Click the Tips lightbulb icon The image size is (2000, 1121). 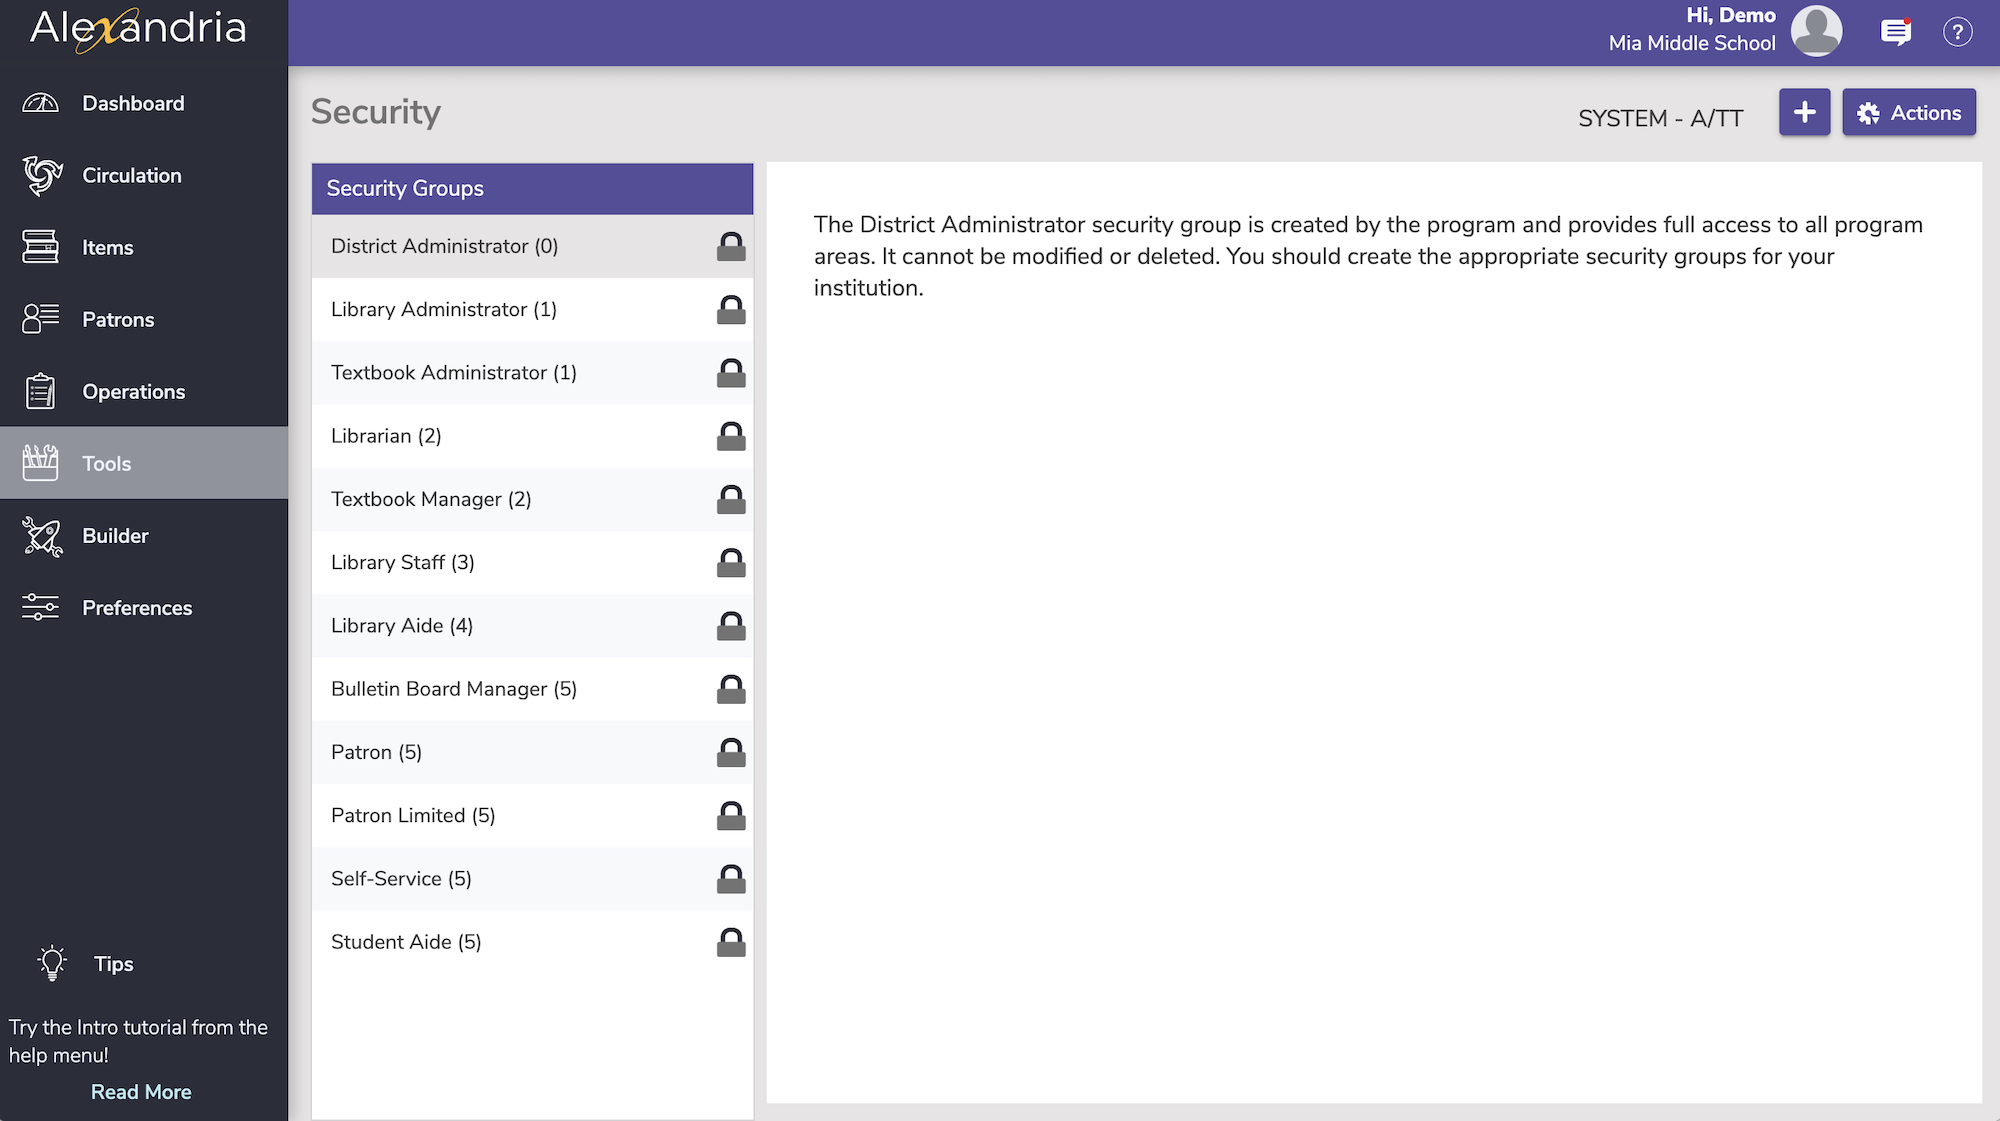[52, 963]
